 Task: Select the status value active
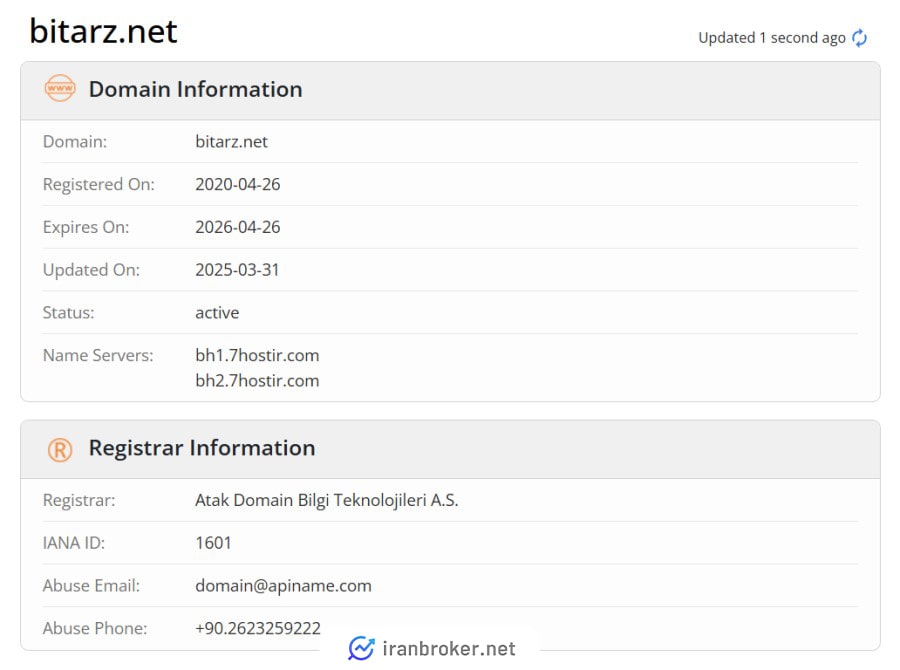(x=217, y=313)
